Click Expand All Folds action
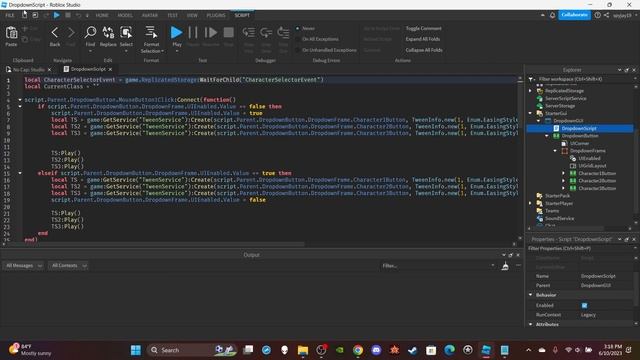 pyautogui.click(x=423, y=39)
